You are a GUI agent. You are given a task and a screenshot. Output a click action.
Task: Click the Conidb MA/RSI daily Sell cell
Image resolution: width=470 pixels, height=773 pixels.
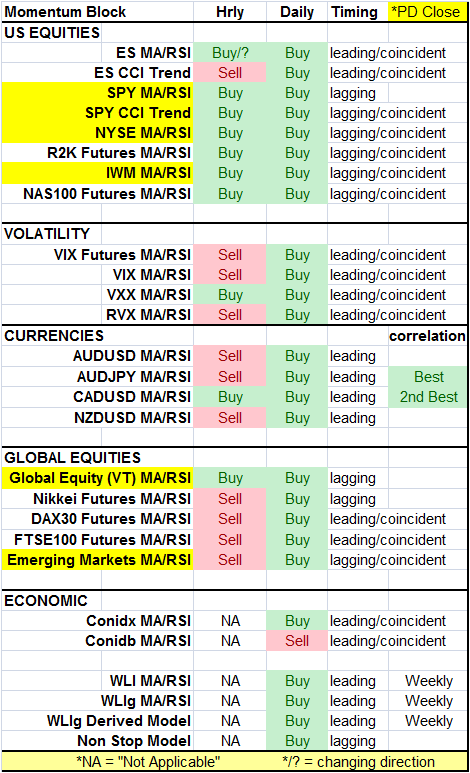pyautogui.click(x=297, y=640)
